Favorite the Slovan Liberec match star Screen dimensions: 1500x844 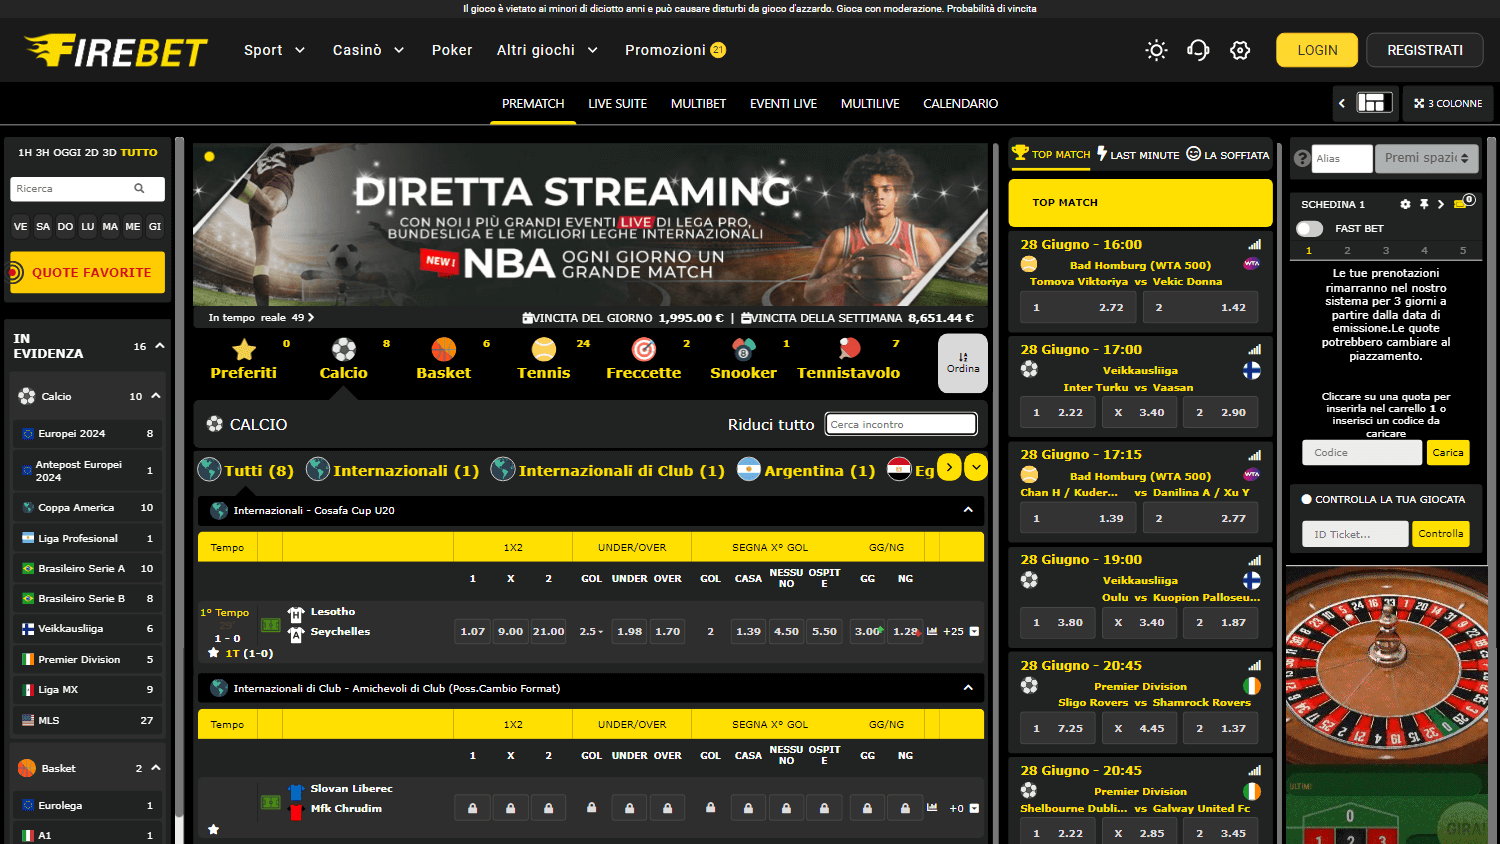213,829
